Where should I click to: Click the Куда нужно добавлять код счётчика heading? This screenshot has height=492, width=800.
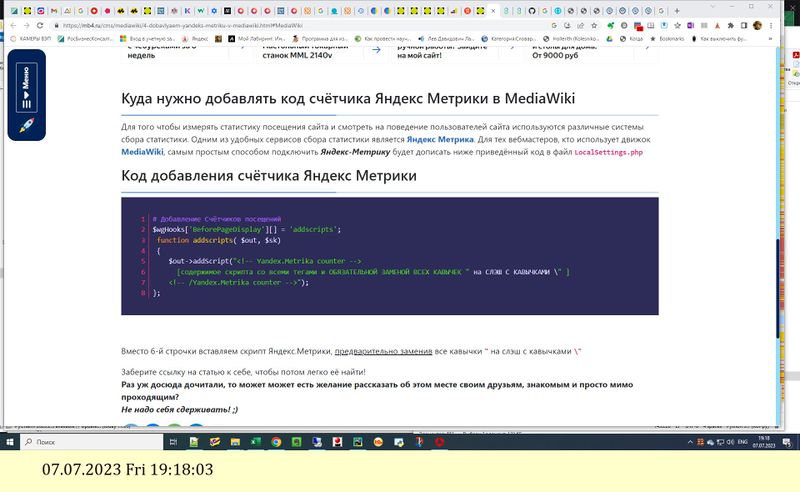(x=348, y=98)
